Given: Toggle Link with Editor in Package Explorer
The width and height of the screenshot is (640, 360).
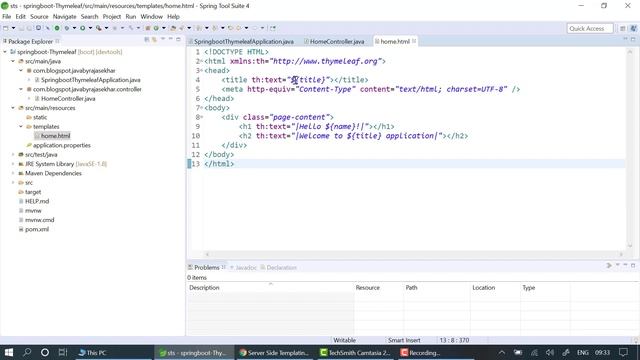Looking at the screenshot, I should pyautogui.click(x=154, y=40).
